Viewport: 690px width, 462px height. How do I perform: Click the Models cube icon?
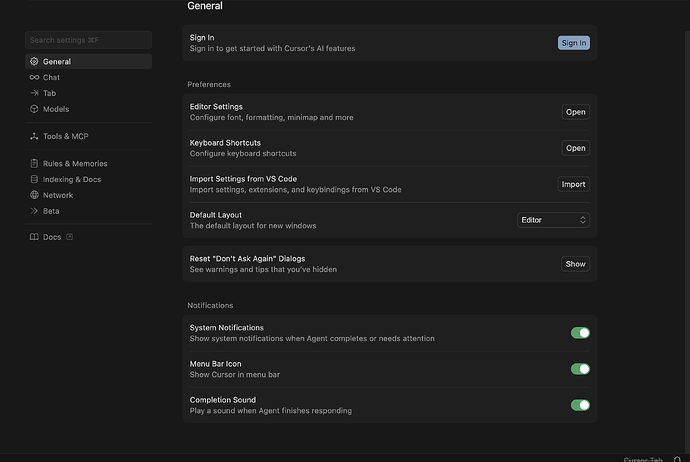coord(34,109)
